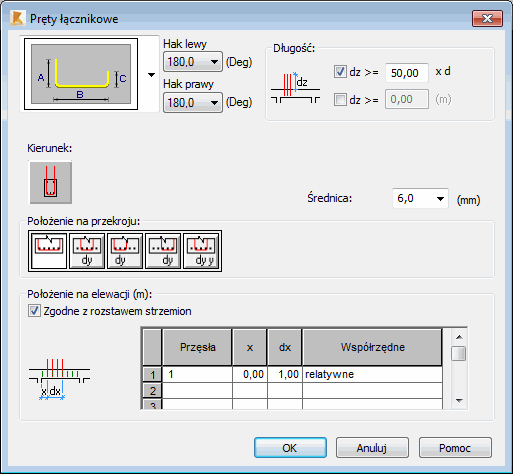
Task: Click the Anuluj button
Action: pos(372,448)
